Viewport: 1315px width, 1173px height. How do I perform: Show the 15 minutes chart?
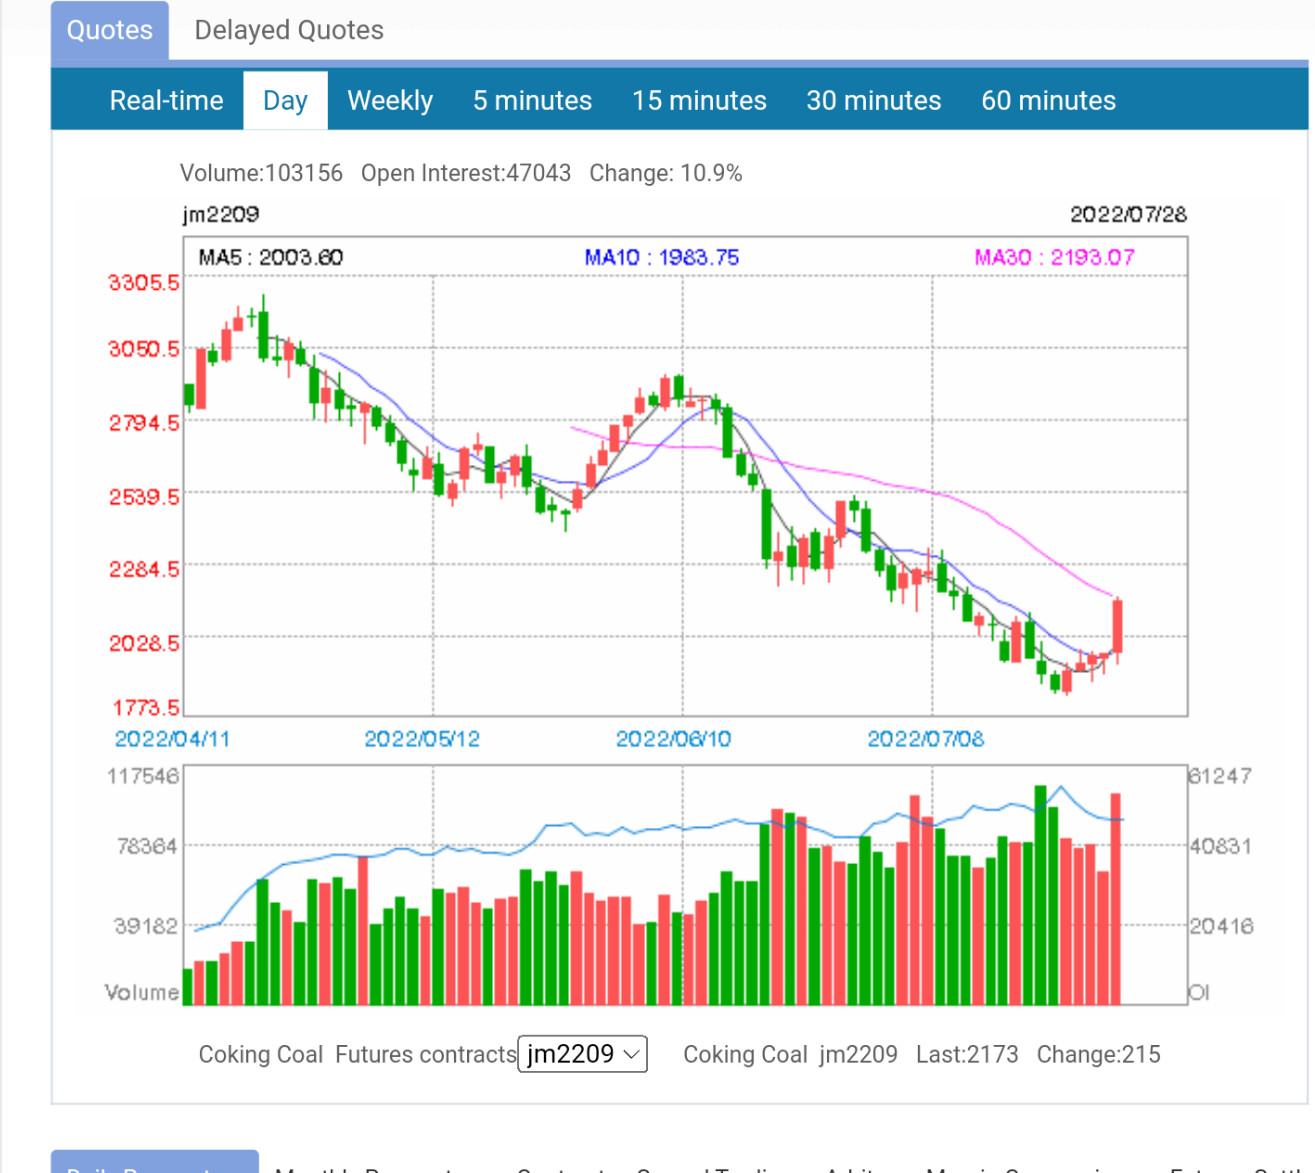pyautogui.click(x=699, y=100)
